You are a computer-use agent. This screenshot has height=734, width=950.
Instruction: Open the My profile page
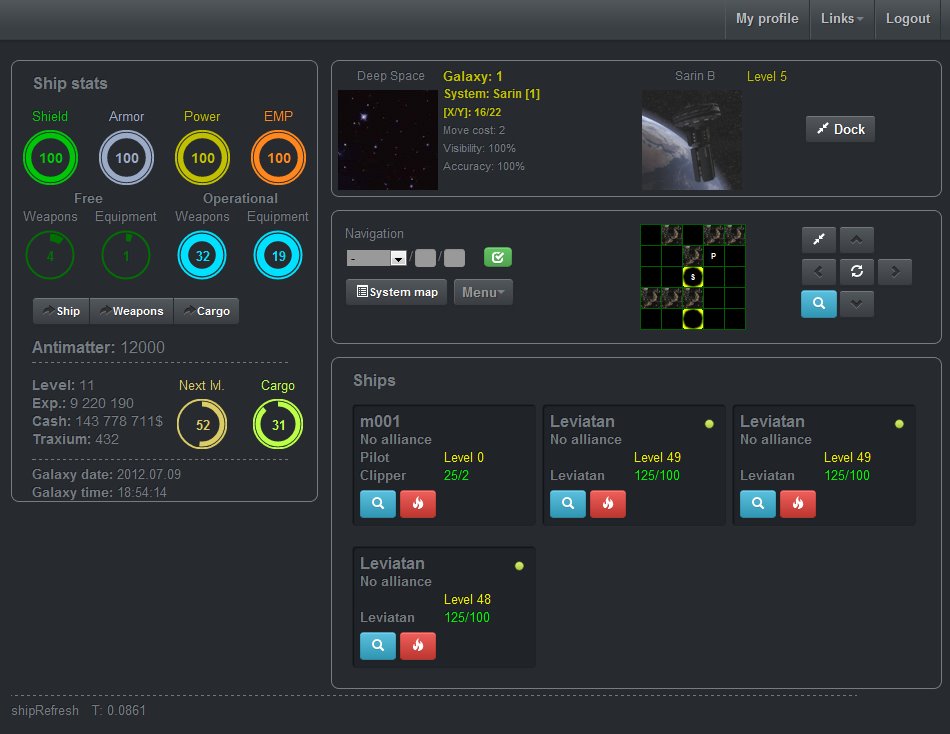tap(767, 19)
